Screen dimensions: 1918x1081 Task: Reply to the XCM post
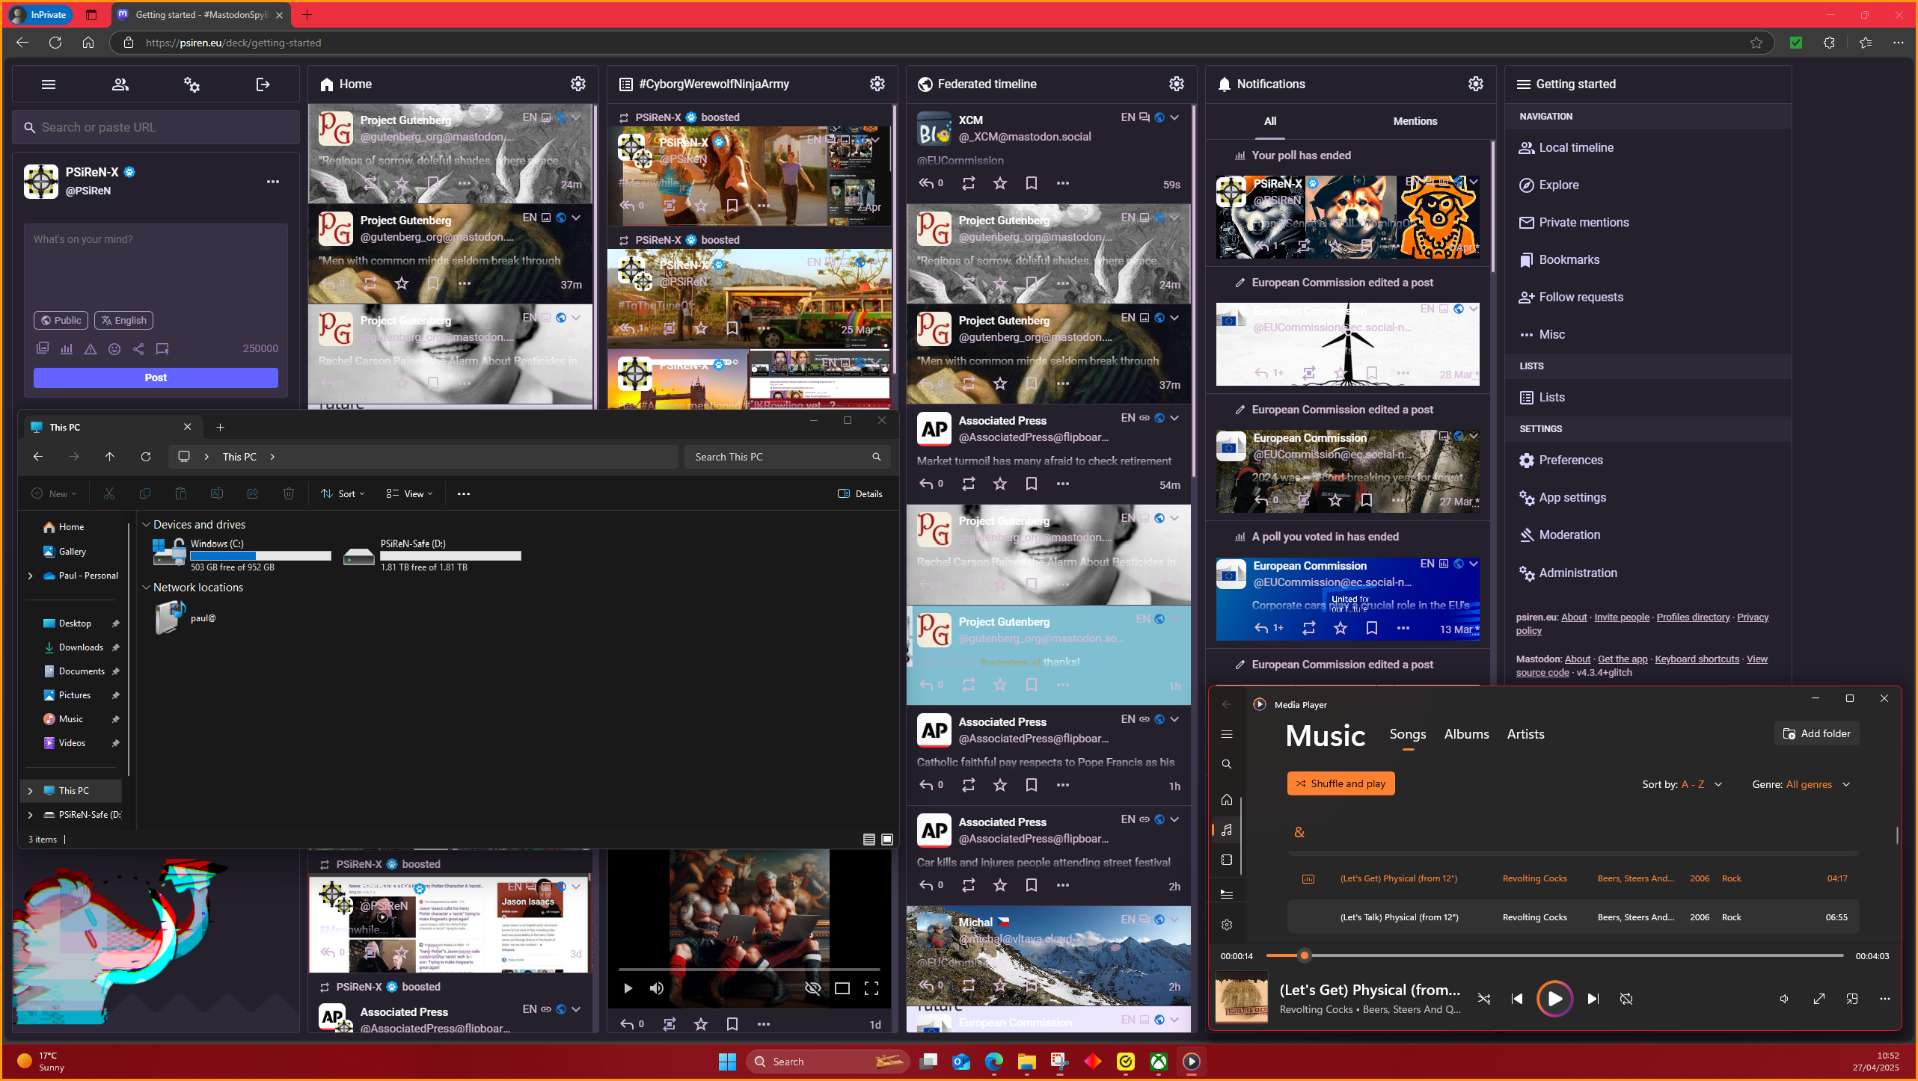pos(930,183)
